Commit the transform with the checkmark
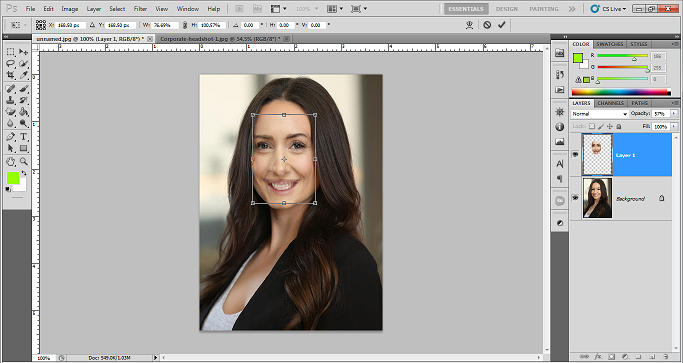Image resolution: width=683 pixels, height=363 pixels. pyautogui.click(x=501, y=25)
